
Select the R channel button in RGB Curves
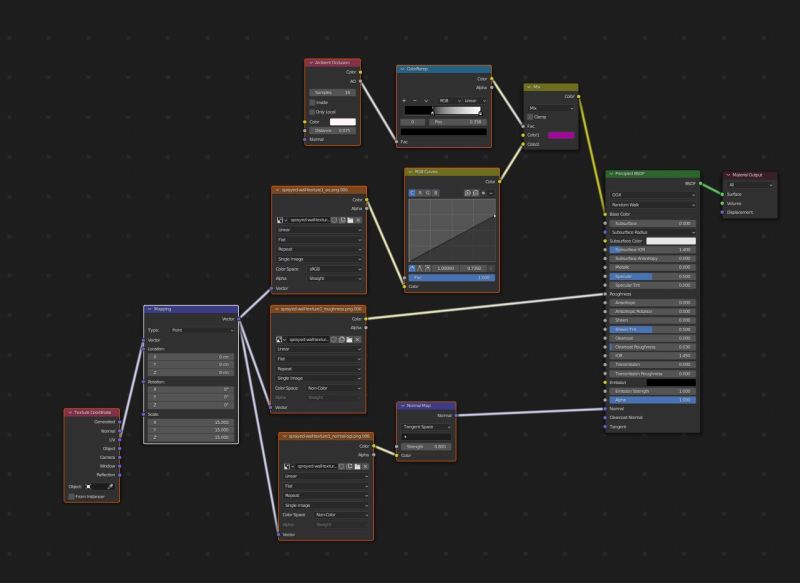click(420, 193)
